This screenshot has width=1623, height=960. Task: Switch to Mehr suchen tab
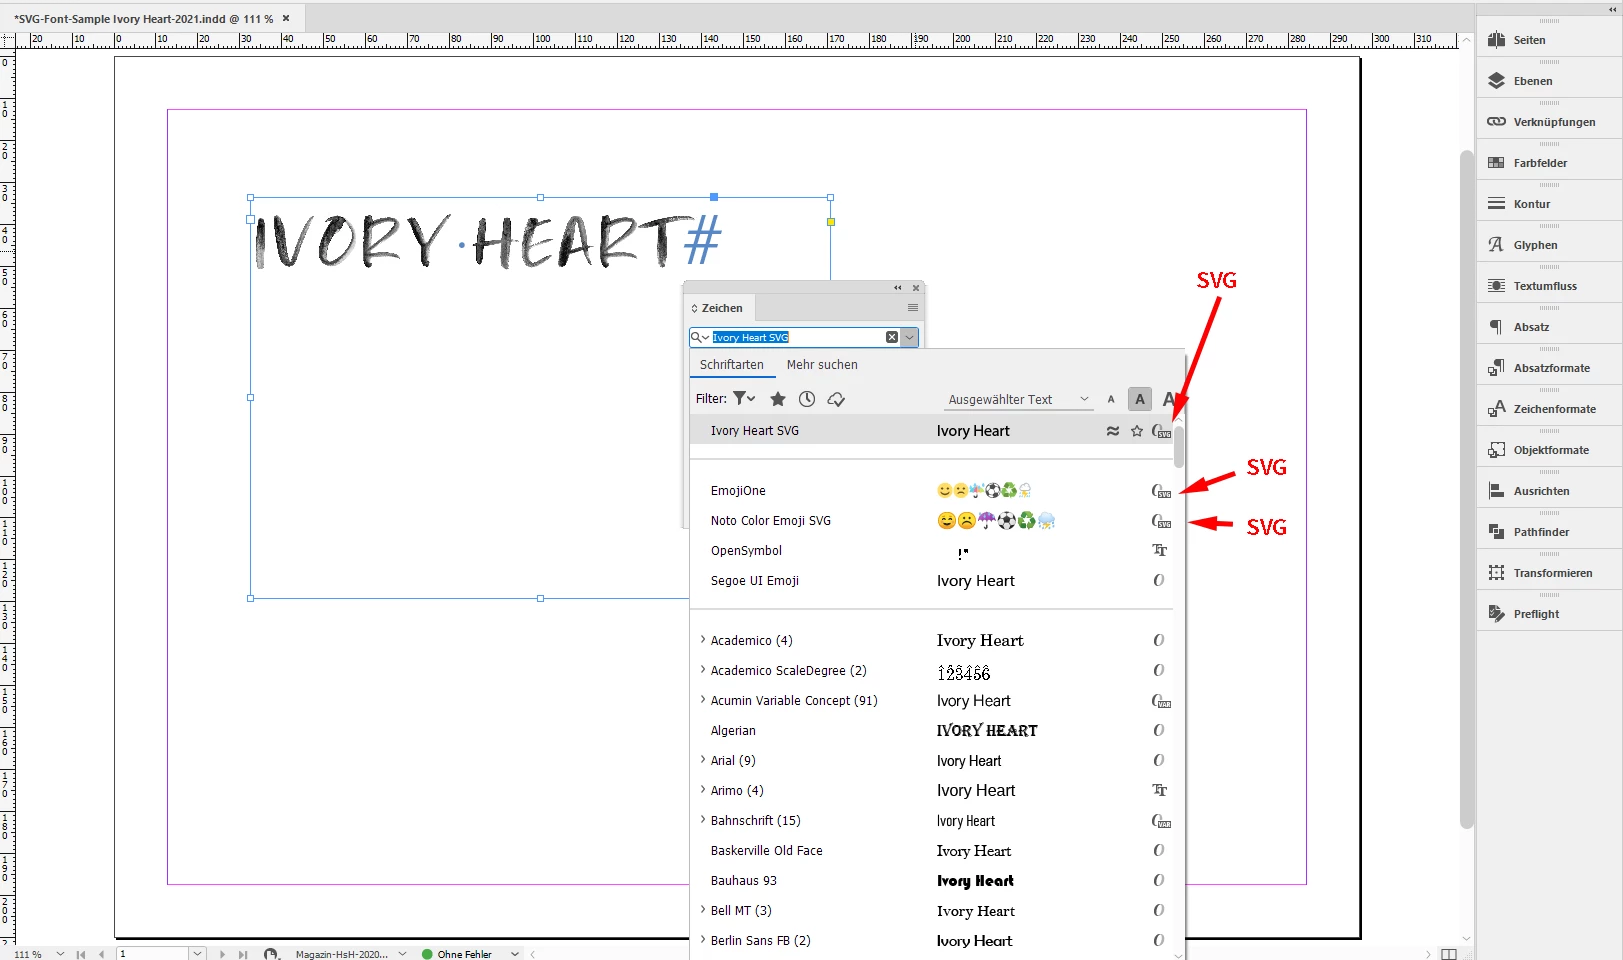tap(822, 365)
